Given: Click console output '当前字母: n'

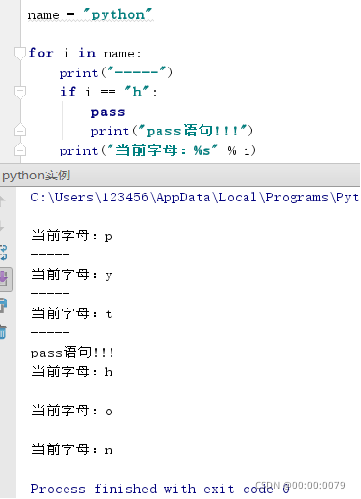Looking at the screenshot, I should click(72, 449).
